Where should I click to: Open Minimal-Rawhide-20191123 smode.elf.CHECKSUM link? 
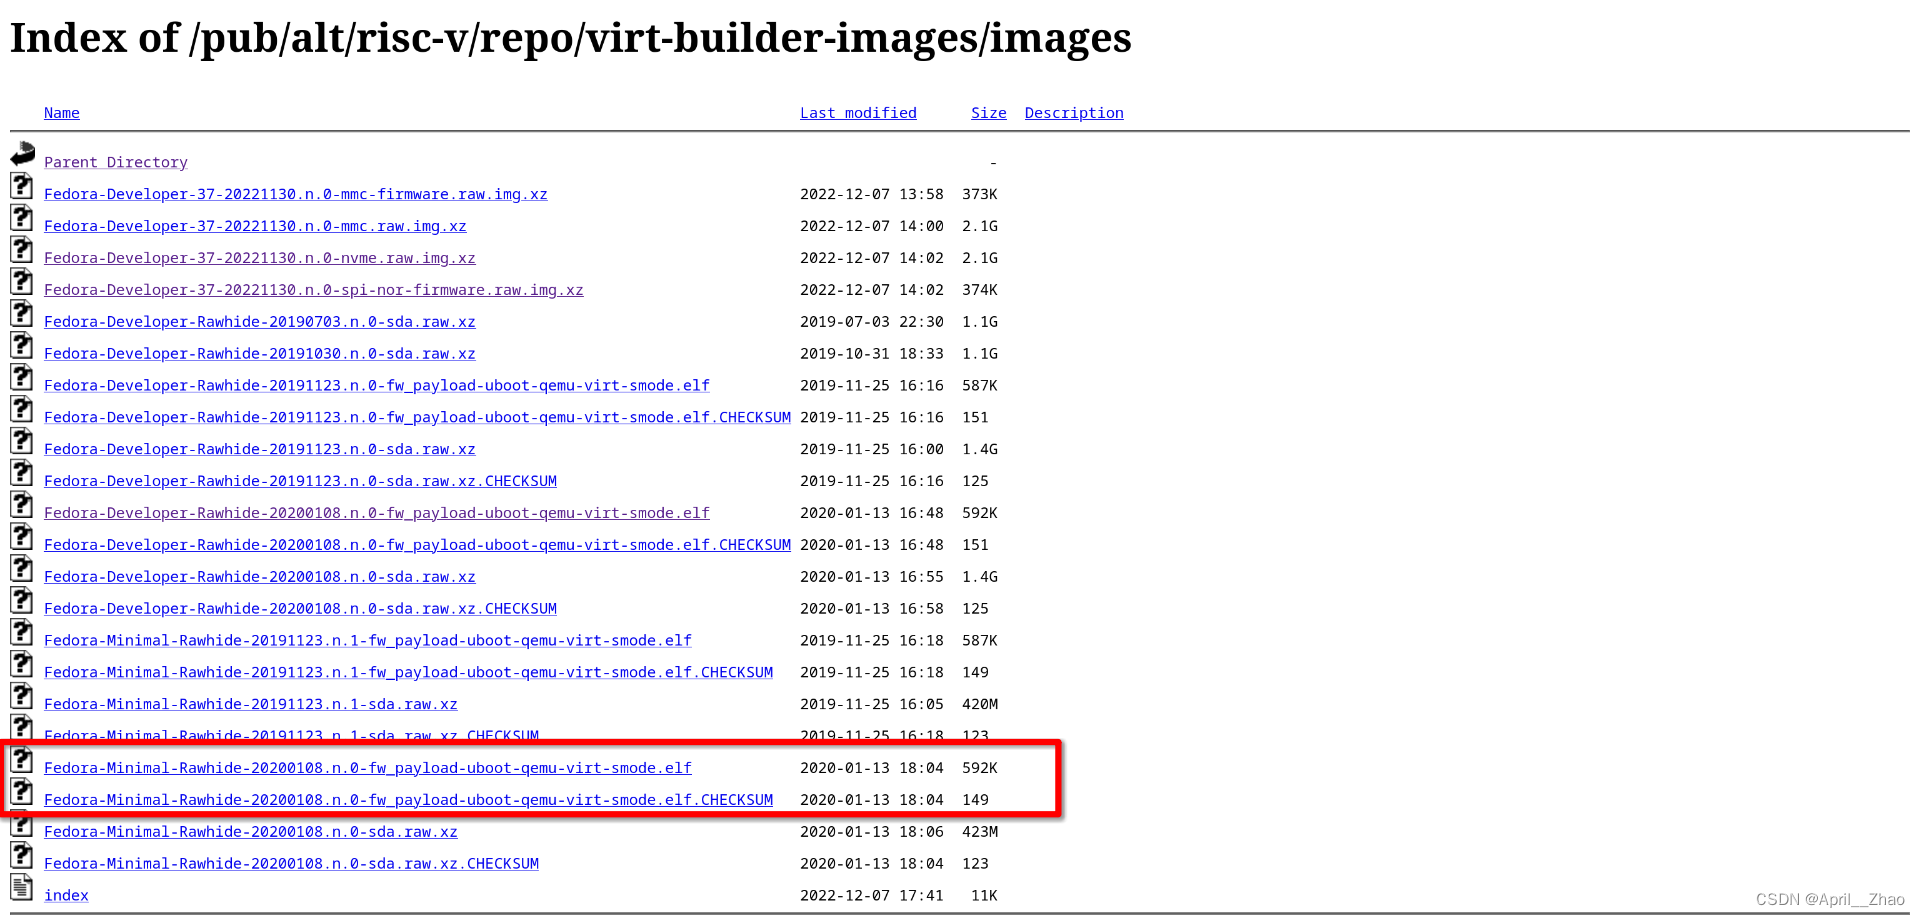click(408, 673)
